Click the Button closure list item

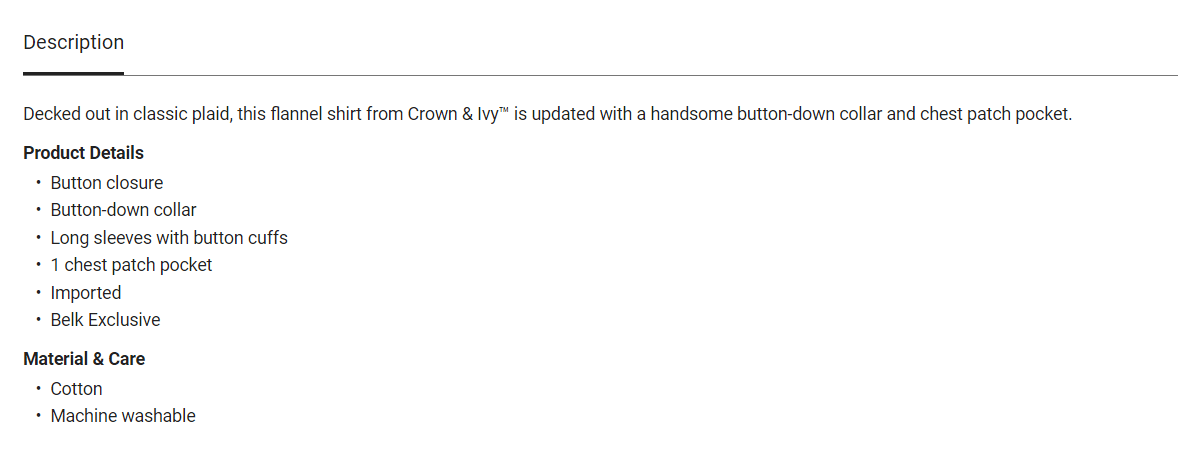107,183
